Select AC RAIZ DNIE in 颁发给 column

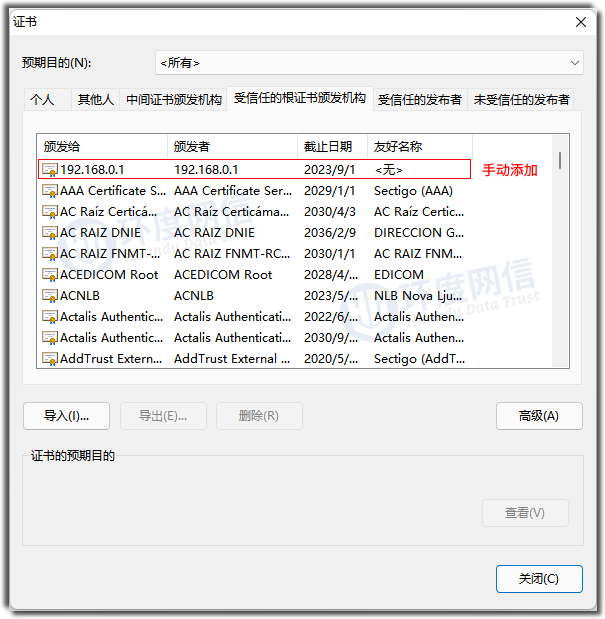(x=100, y=233)
